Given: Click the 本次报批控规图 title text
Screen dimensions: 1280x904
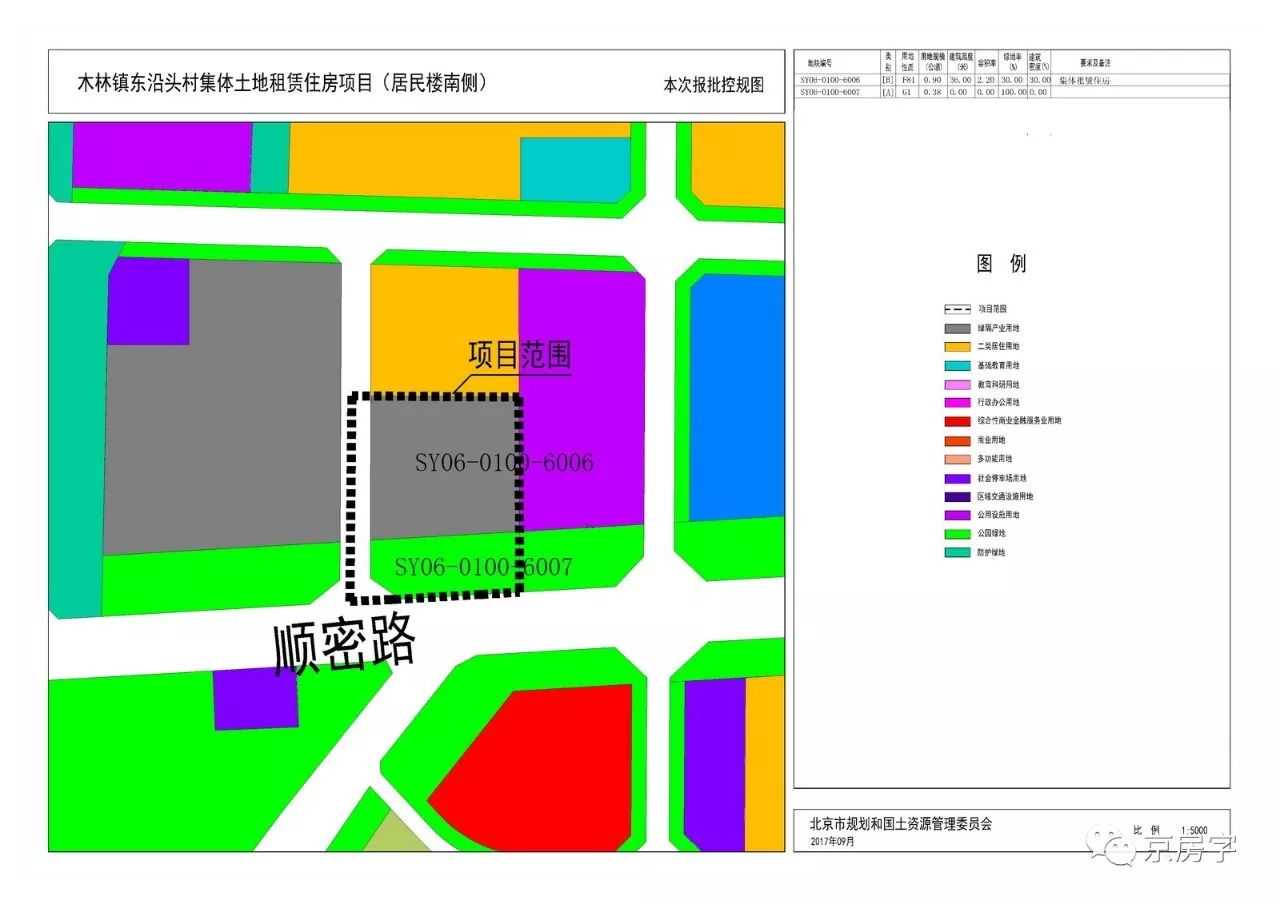Looking at the screenshot, I should [713, 85].
